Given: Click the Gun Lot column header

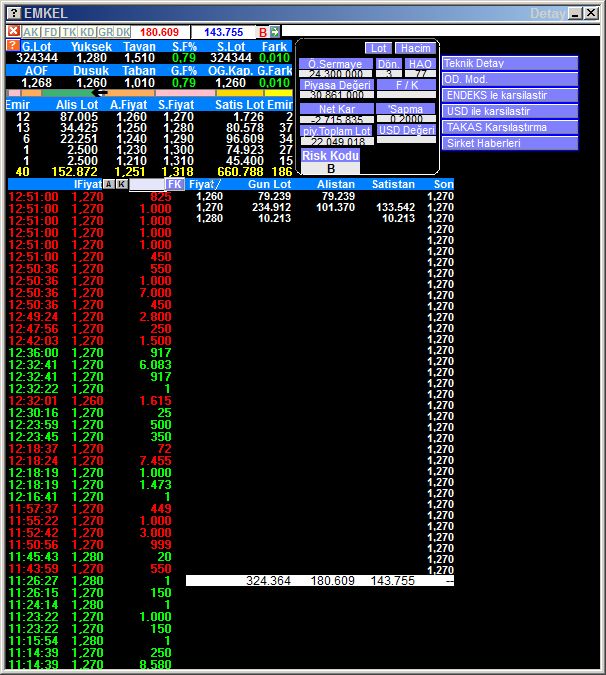Looking at the screenshot, I should (x=269, y=184).
